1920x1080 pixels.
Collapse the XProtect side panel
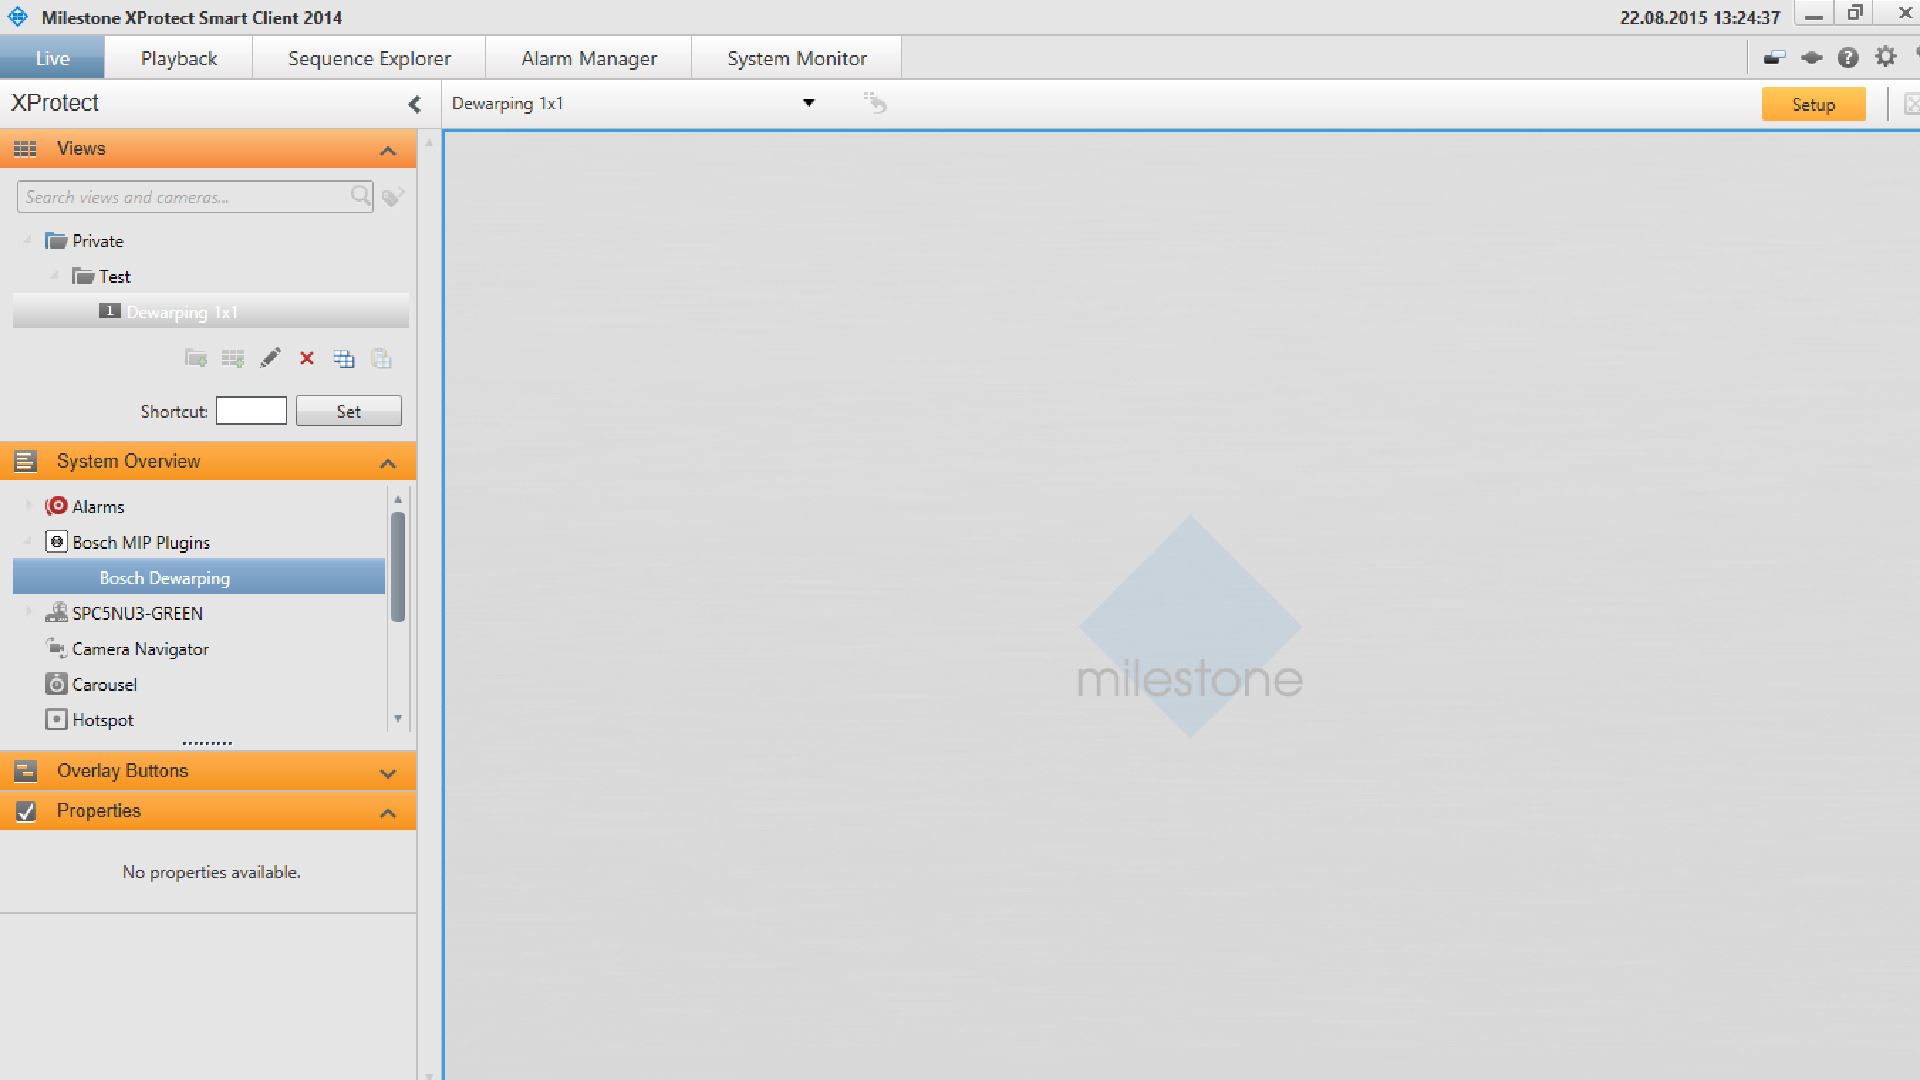click(415, 104)
